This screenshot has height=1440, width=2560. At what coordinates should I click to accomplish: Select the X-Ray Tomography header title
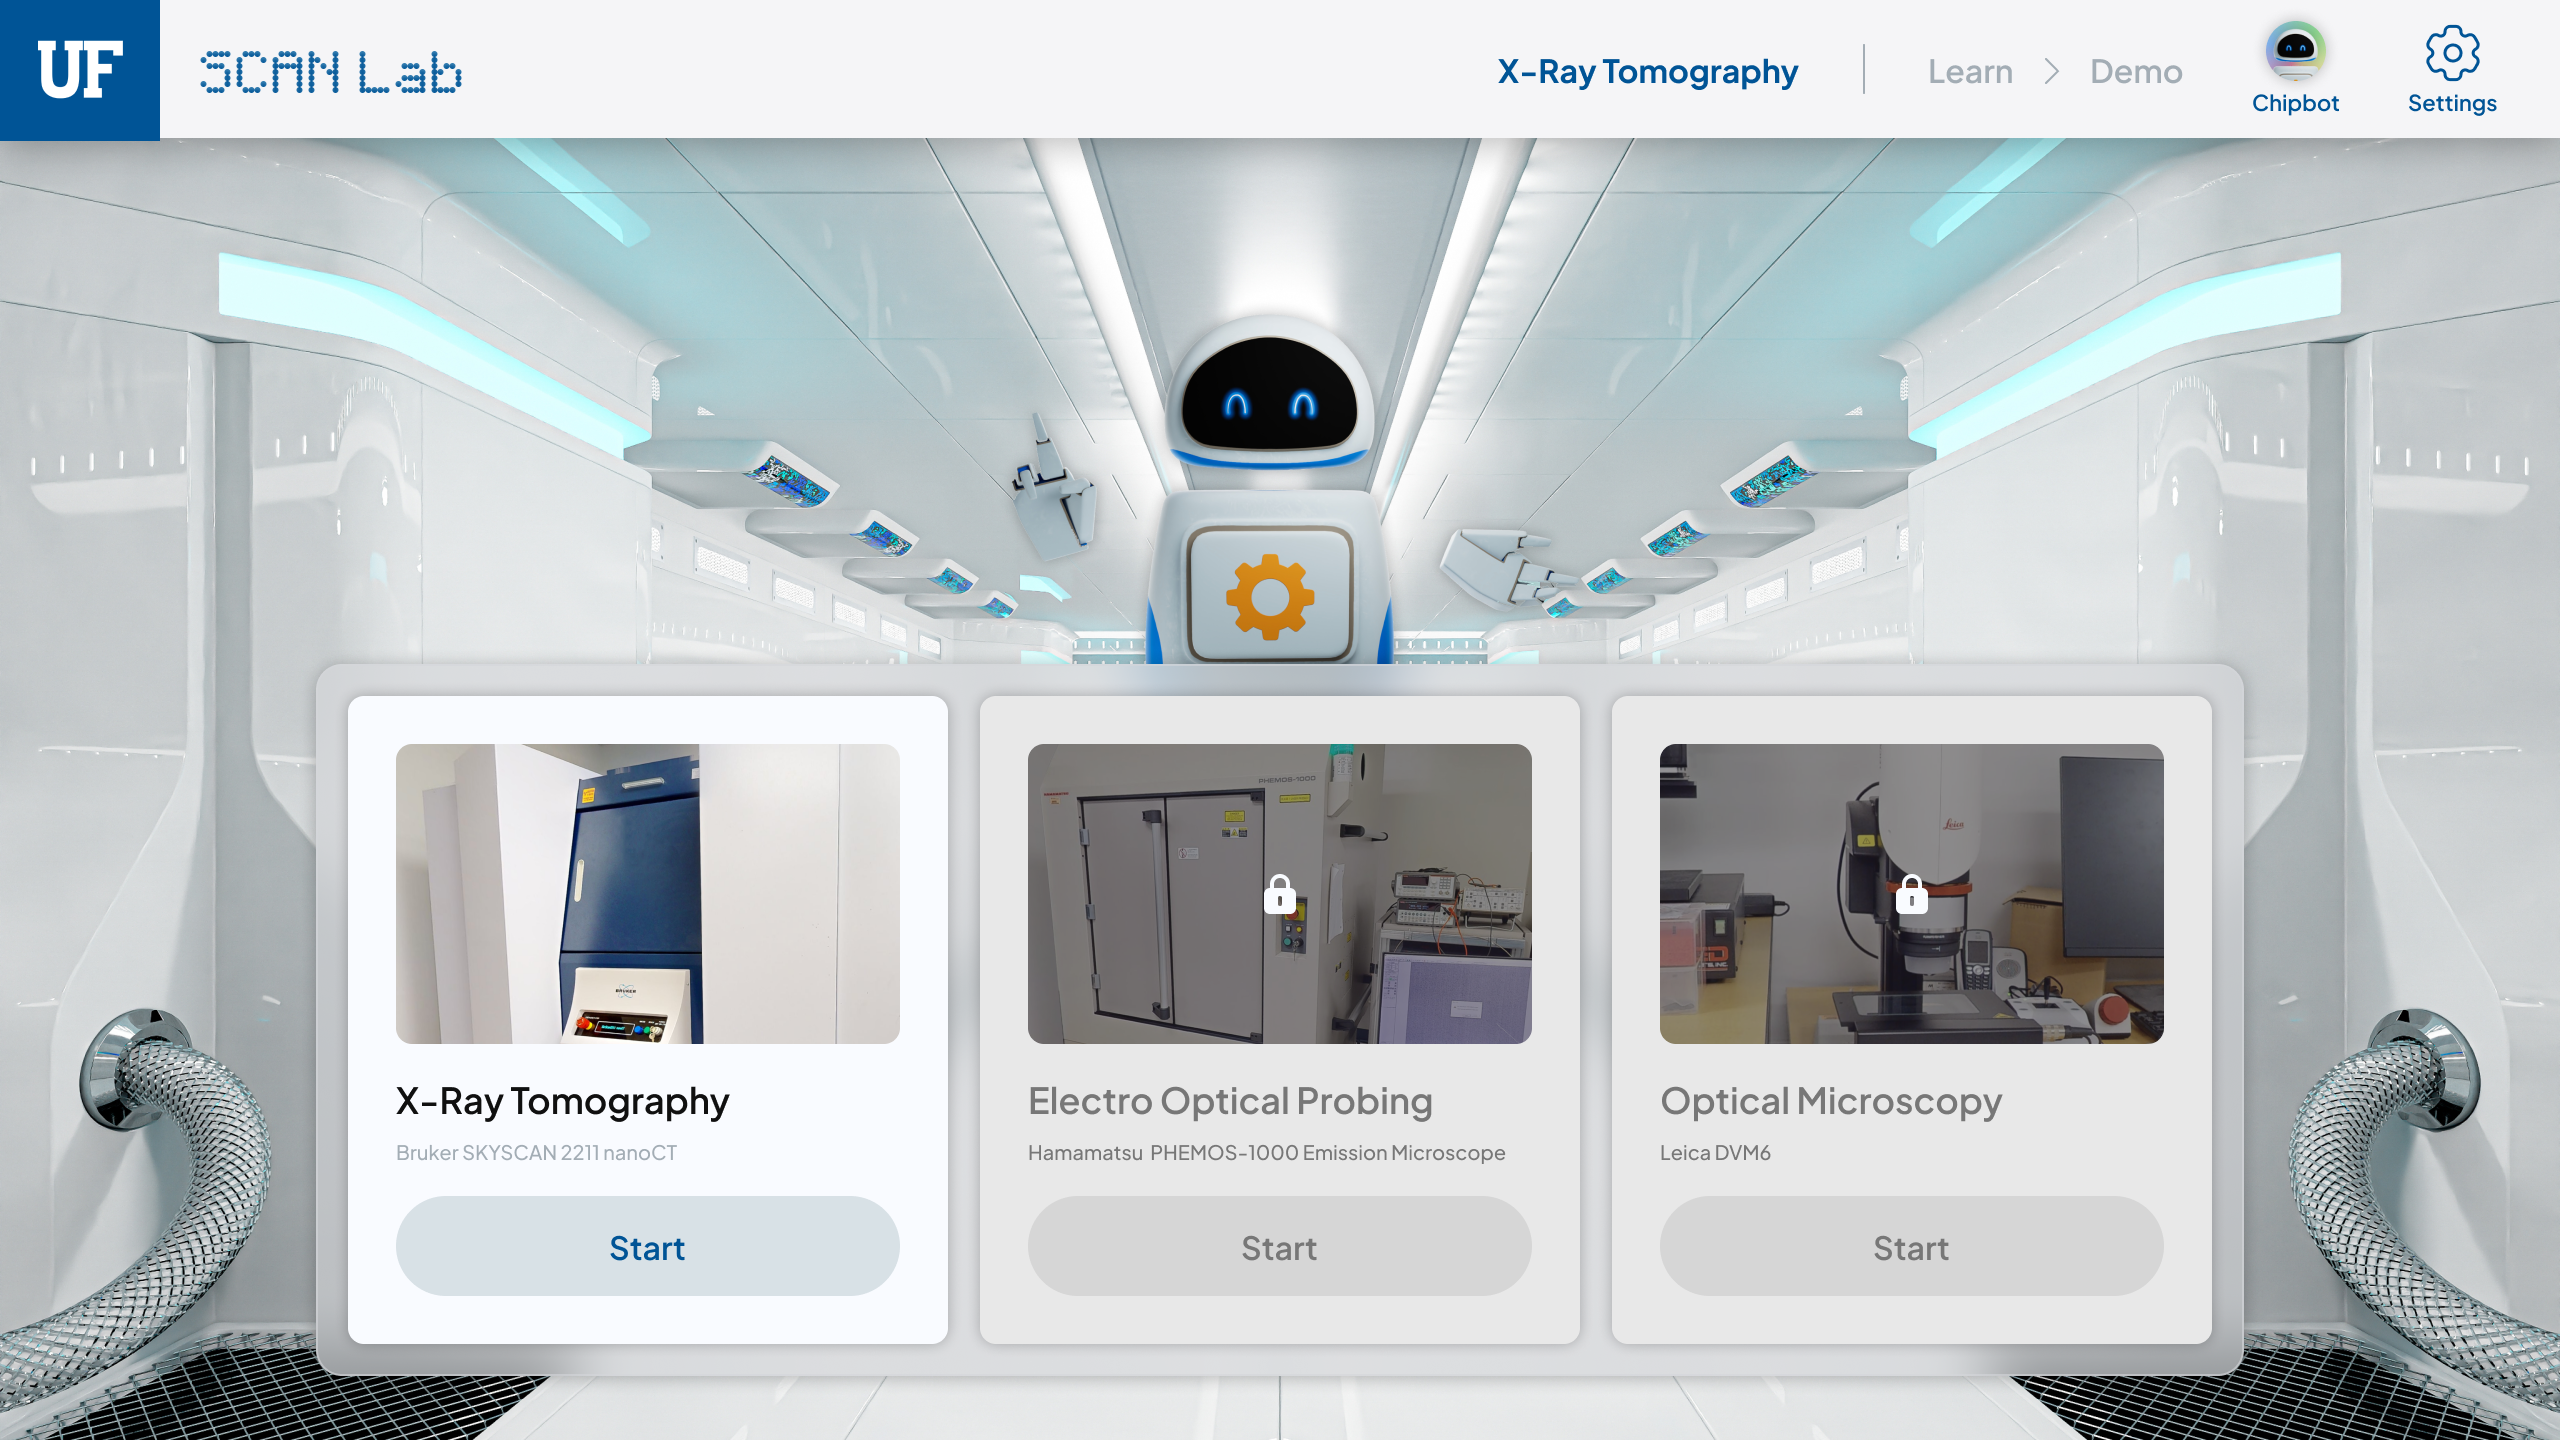pyautogui.click(x=1648, y=72)
